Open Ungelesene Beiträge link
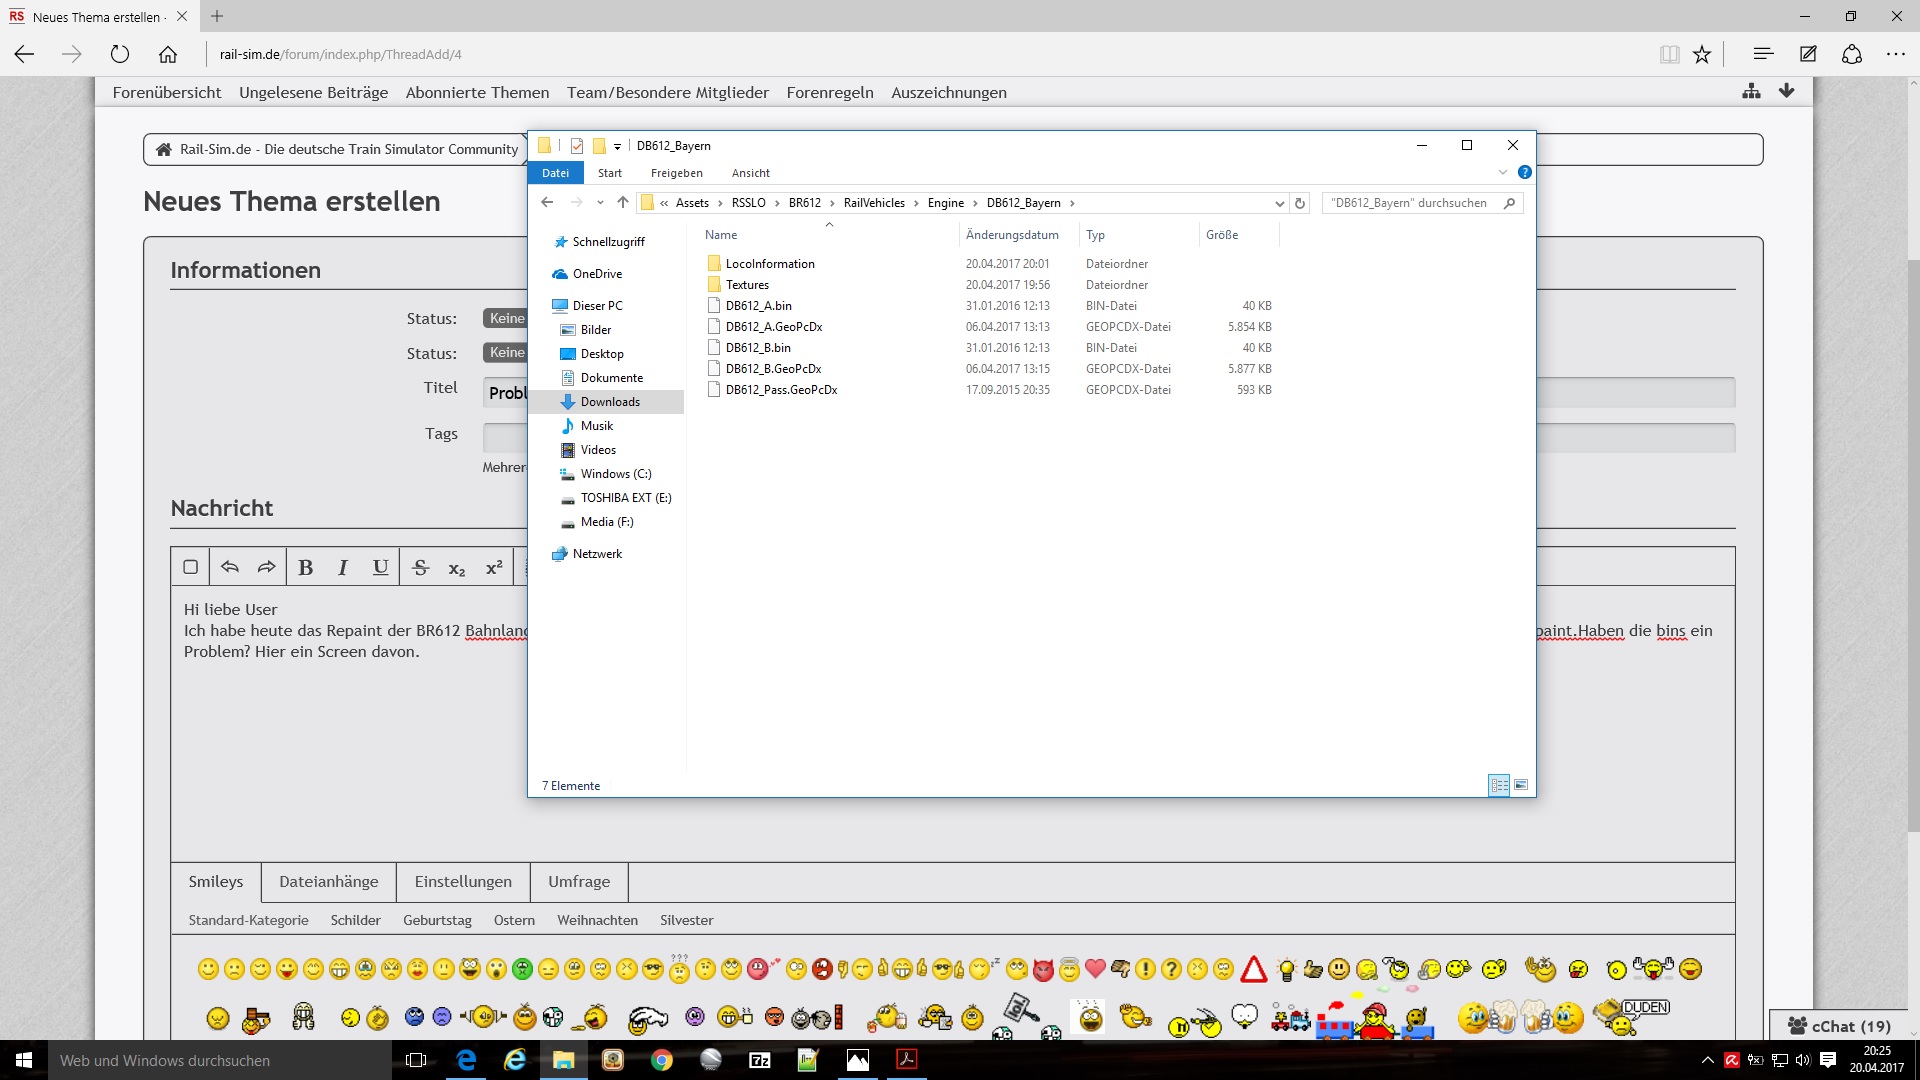 click(313, 92)
